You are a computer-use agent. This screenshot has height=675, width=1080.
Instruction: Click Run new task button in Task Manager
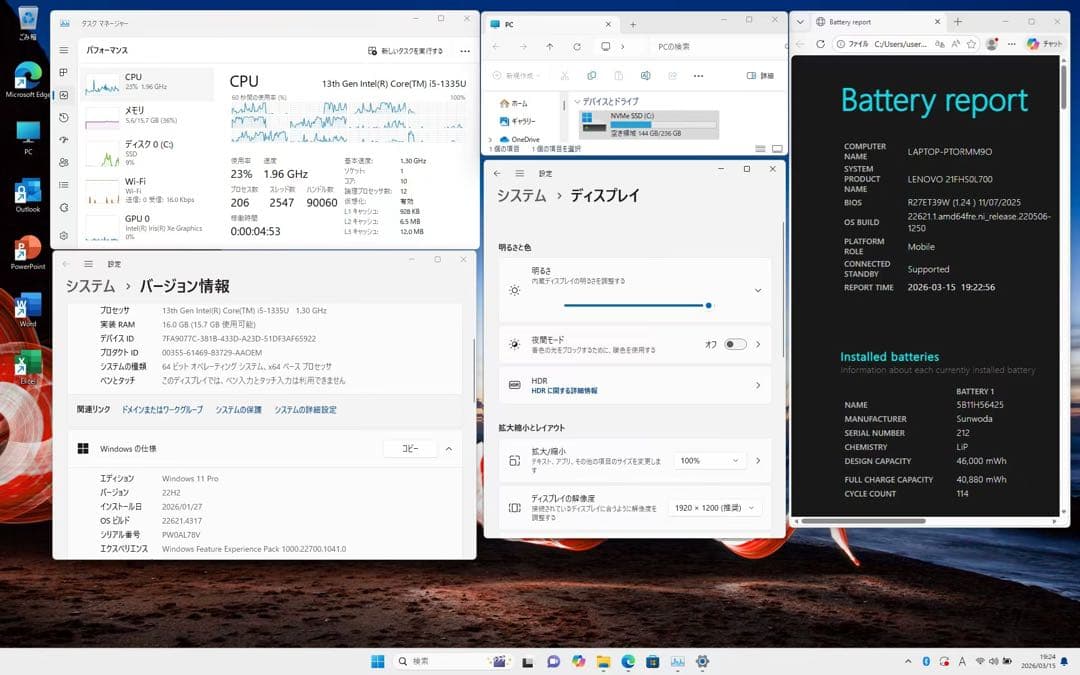[x=406, y=51]
